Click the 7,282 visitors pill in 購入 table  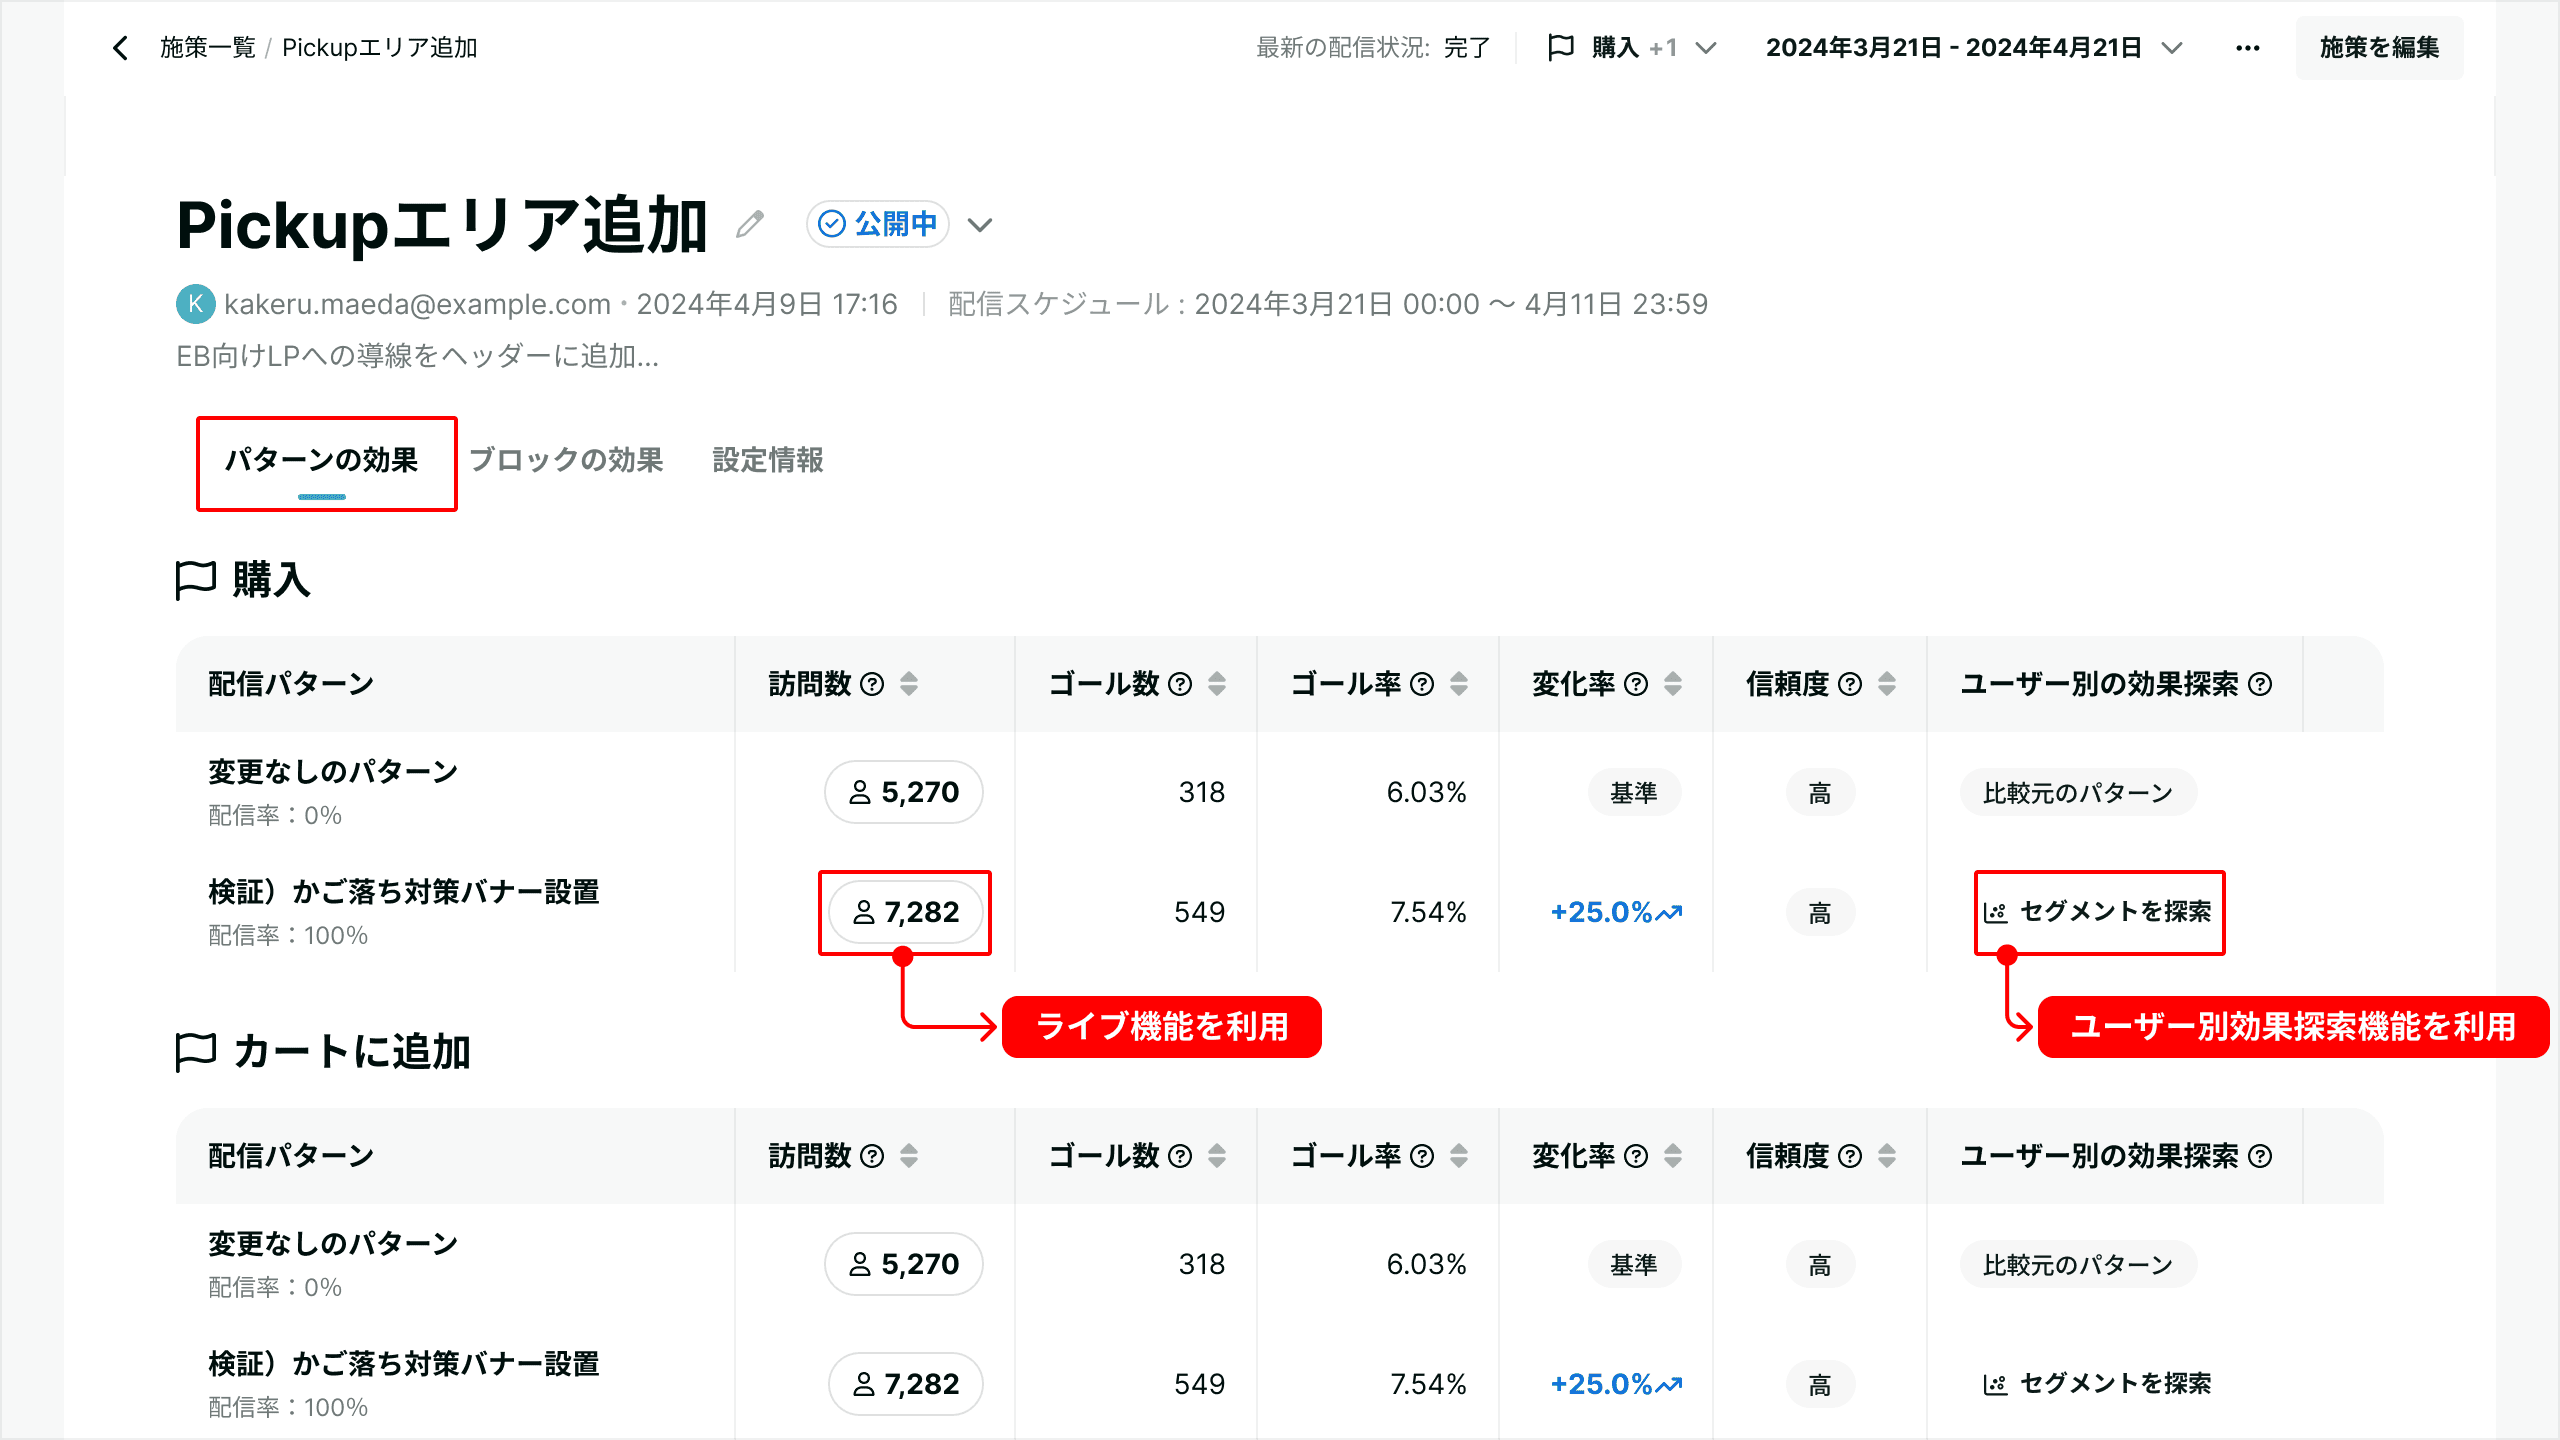click(x=905, y=912)
